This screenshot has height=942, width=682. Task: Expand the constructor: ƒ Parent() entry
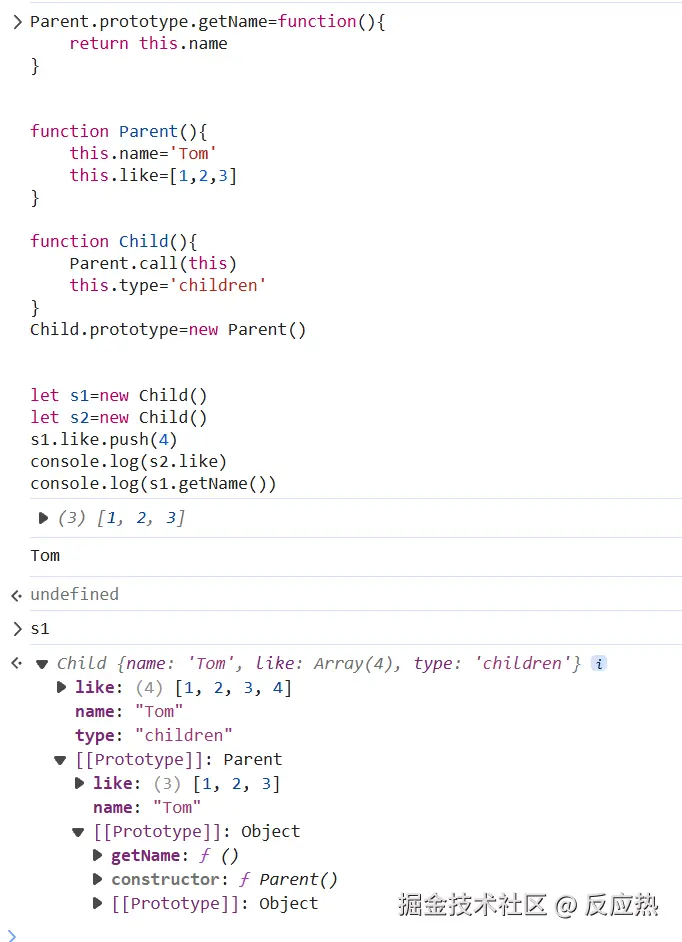pyautogui.click(x=97, y=880)
